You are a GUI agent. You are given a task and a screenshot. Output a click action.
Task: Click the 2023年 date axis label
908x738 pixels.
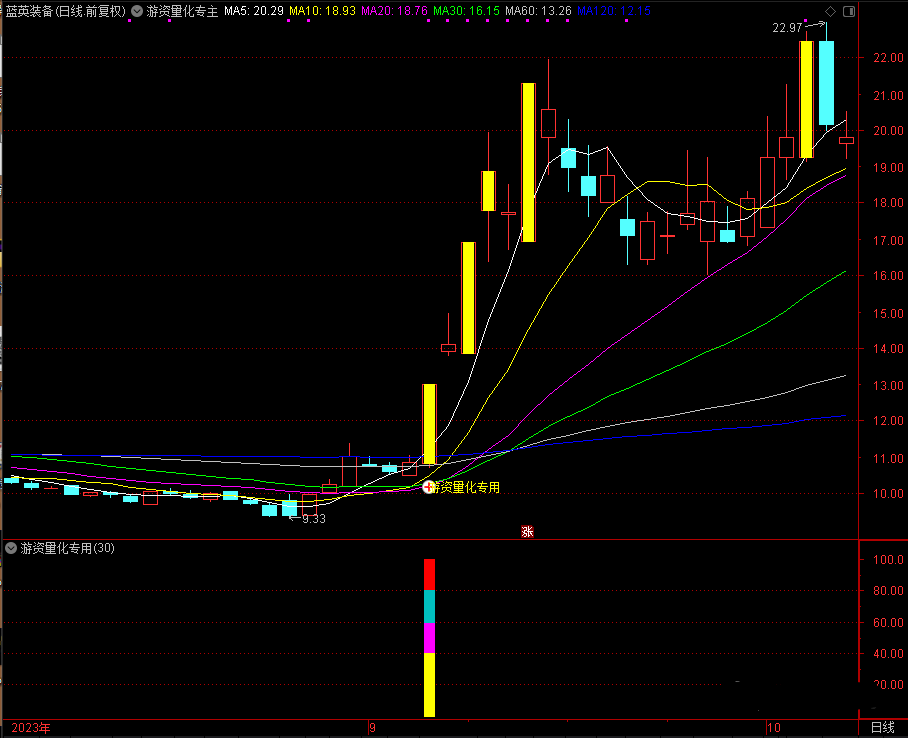(30, 727)
